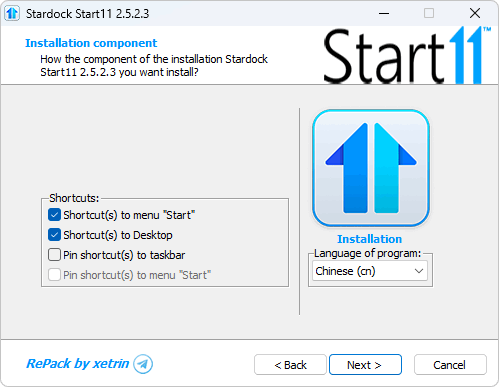
Task: Open the Language of program dropdown
Action: (x=370, y=271)
